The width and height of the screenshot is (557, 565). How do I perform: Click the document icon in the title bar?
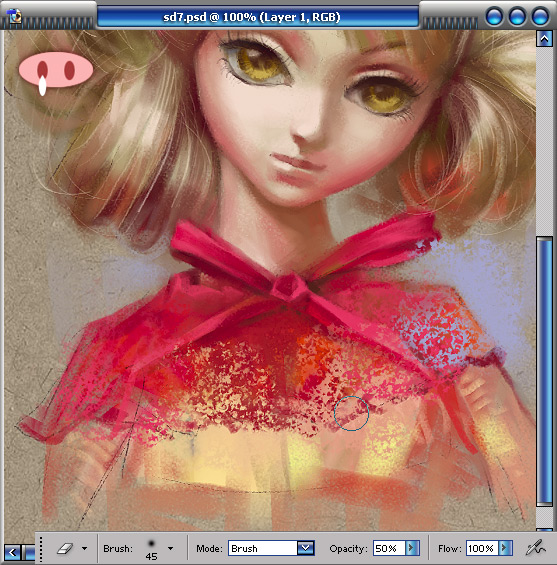click(x=14, y=16)
